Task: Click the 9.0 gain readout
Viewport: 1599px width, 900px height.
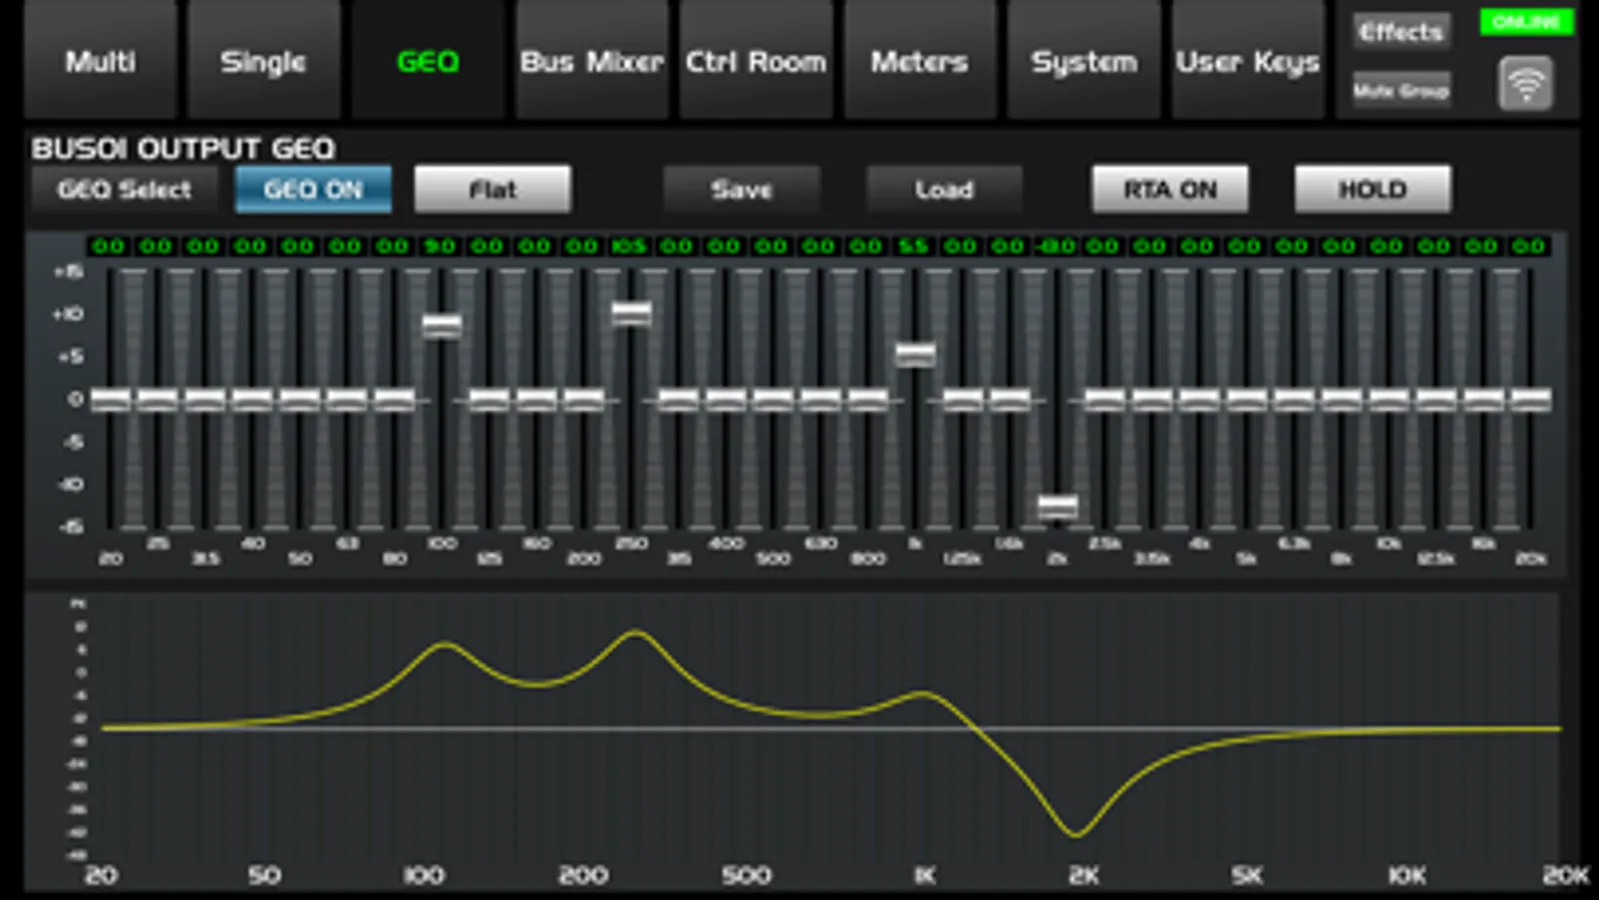Action: tap(441, 246)
